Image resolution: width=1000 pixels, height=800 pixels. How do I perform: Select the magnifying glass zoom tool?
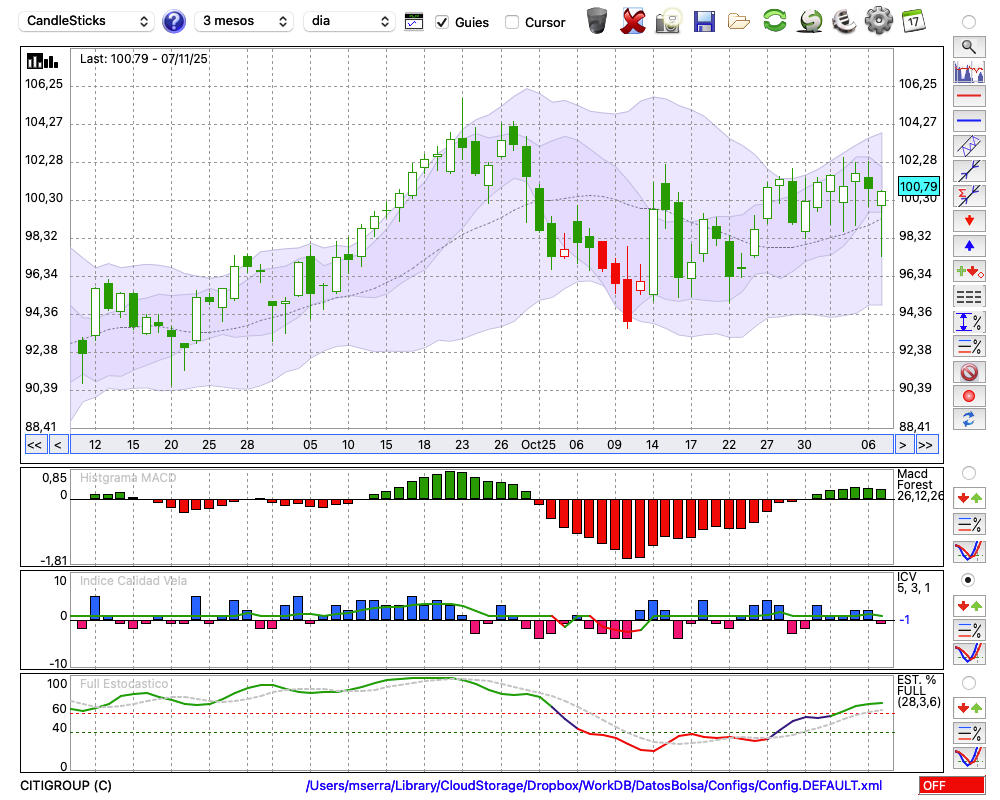(x=969, y=47)
